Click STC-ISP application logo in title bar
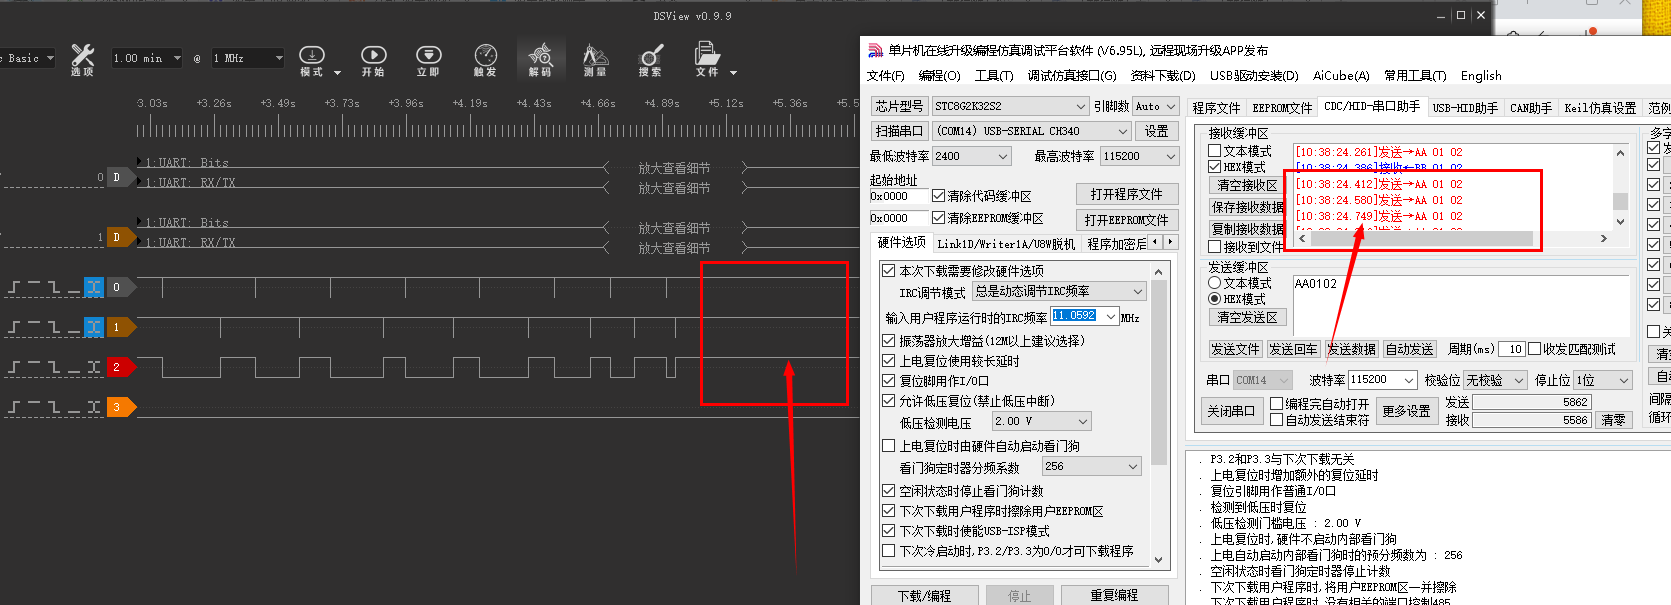 [875, 50]
